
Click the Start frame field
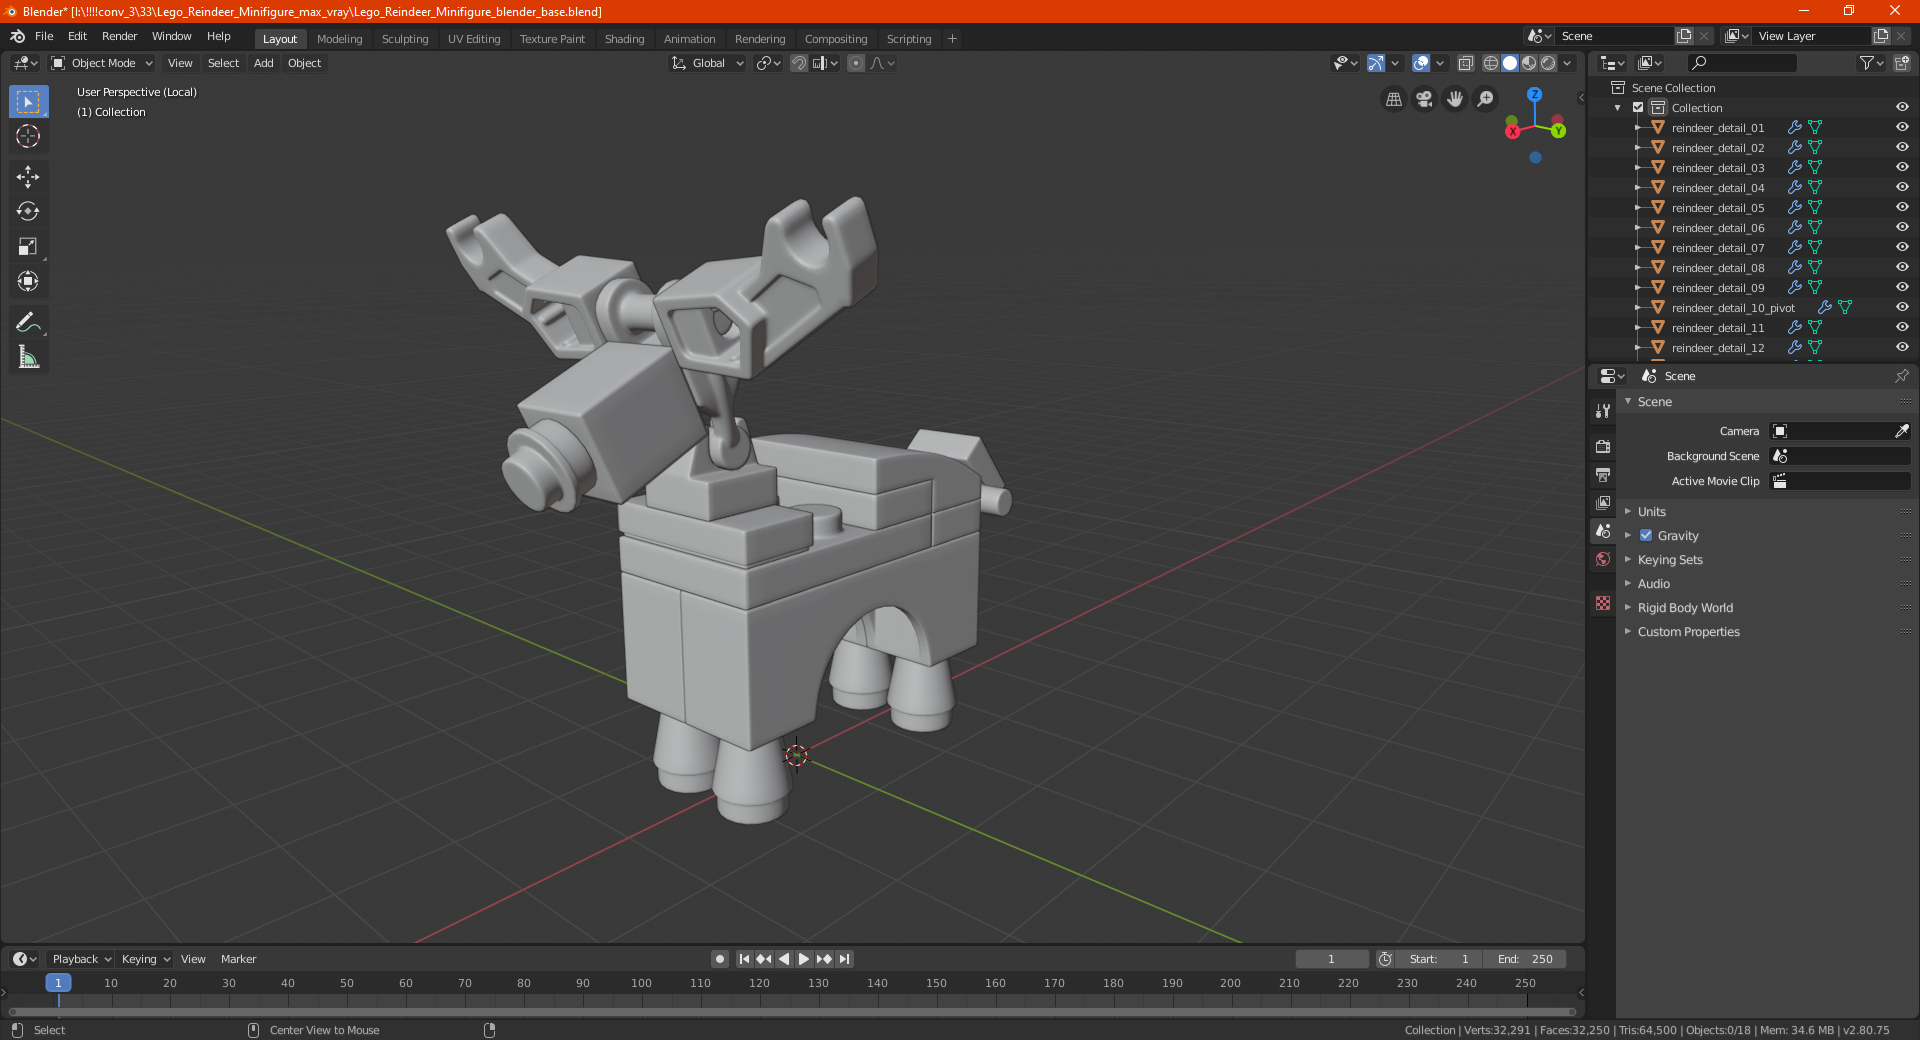coord(1439,959)
